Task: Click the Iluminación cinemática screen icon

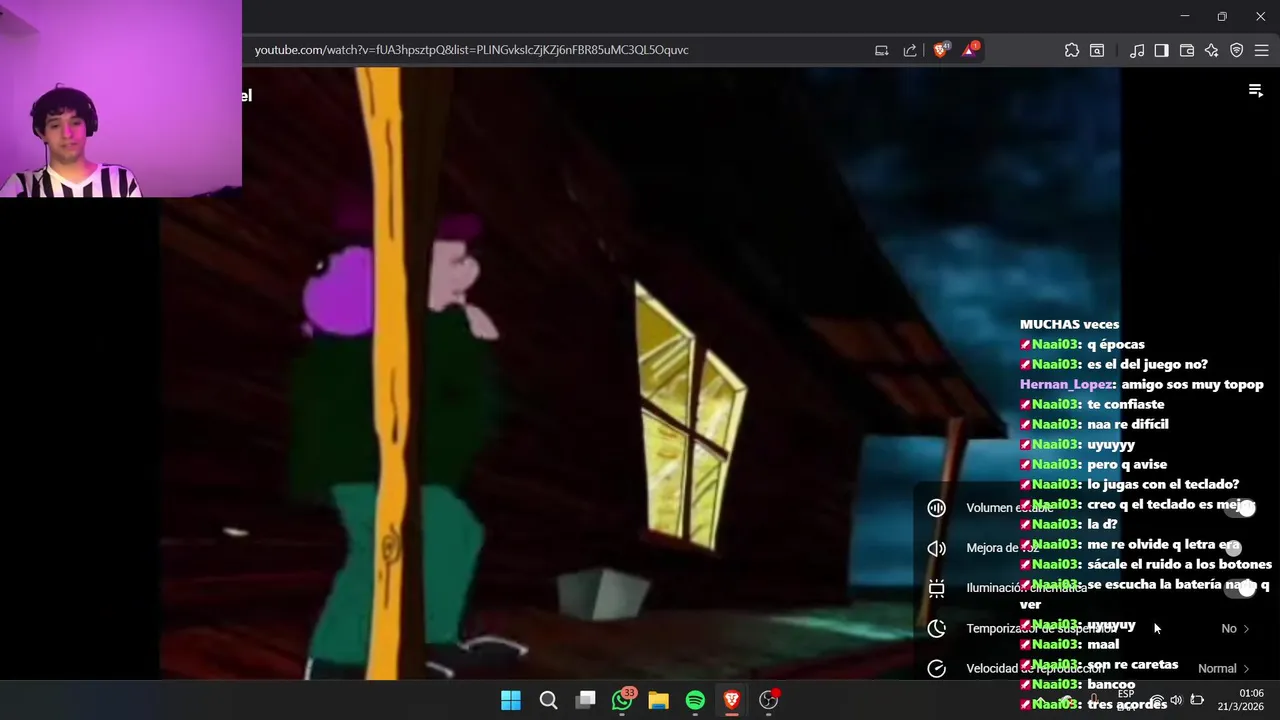Action: click(x=937, y=588)
